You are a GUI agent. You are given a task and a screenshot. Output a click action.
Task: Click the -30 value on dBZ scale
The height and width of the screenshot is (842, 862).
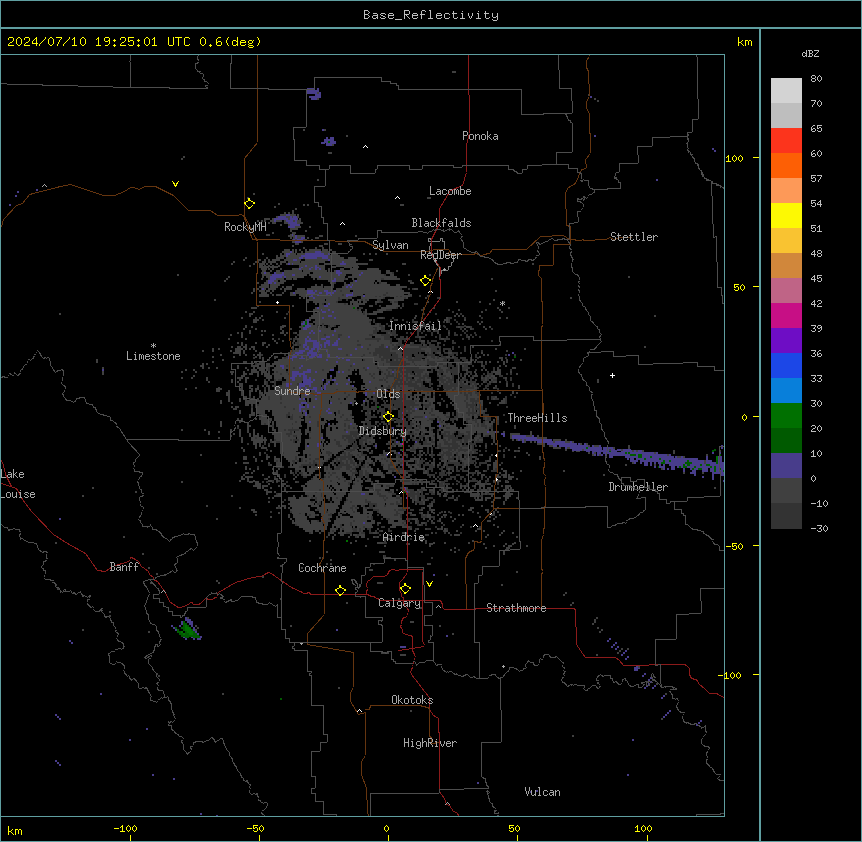(819, 528)
